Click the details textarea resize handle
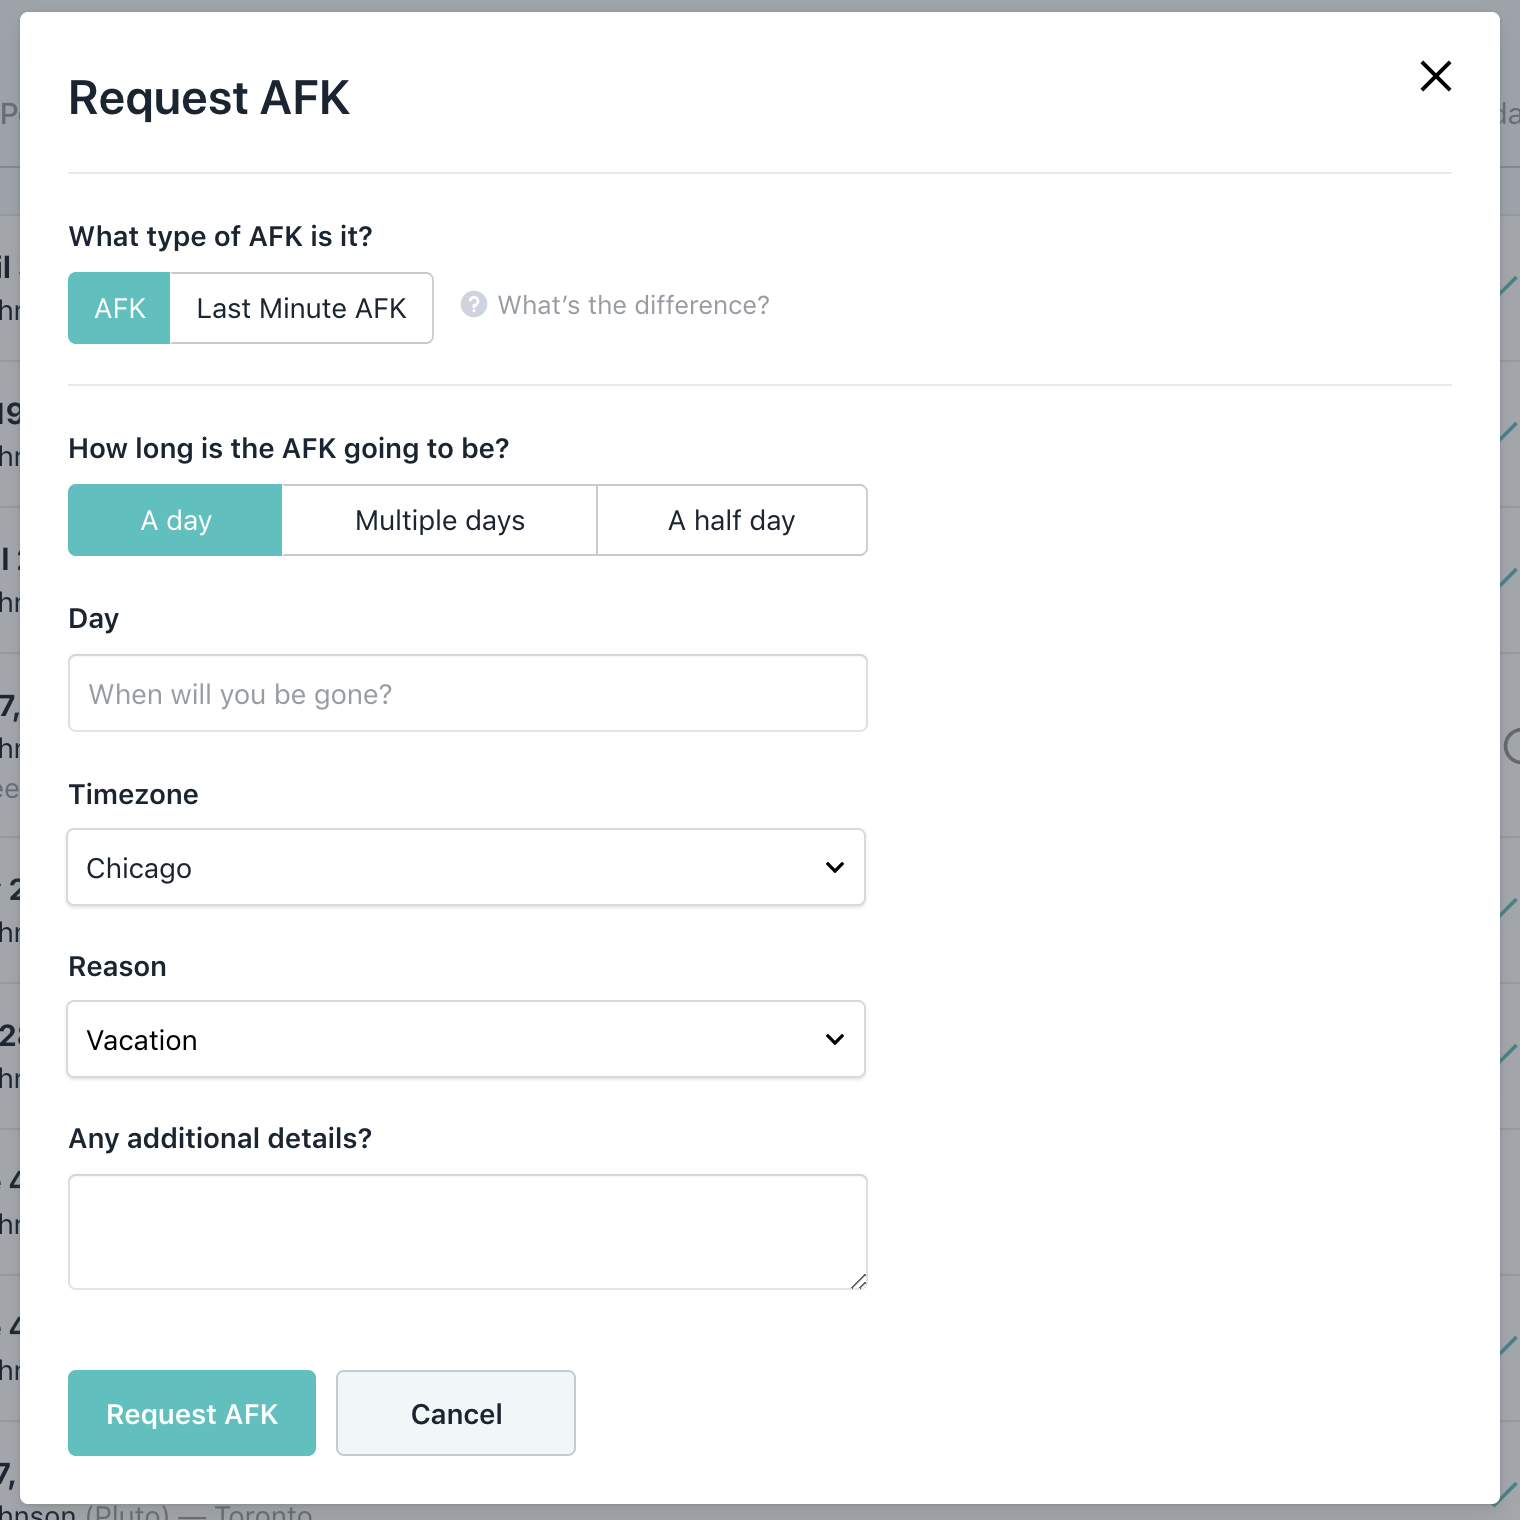The image size is (1520, 1520). pos(858,1281)
